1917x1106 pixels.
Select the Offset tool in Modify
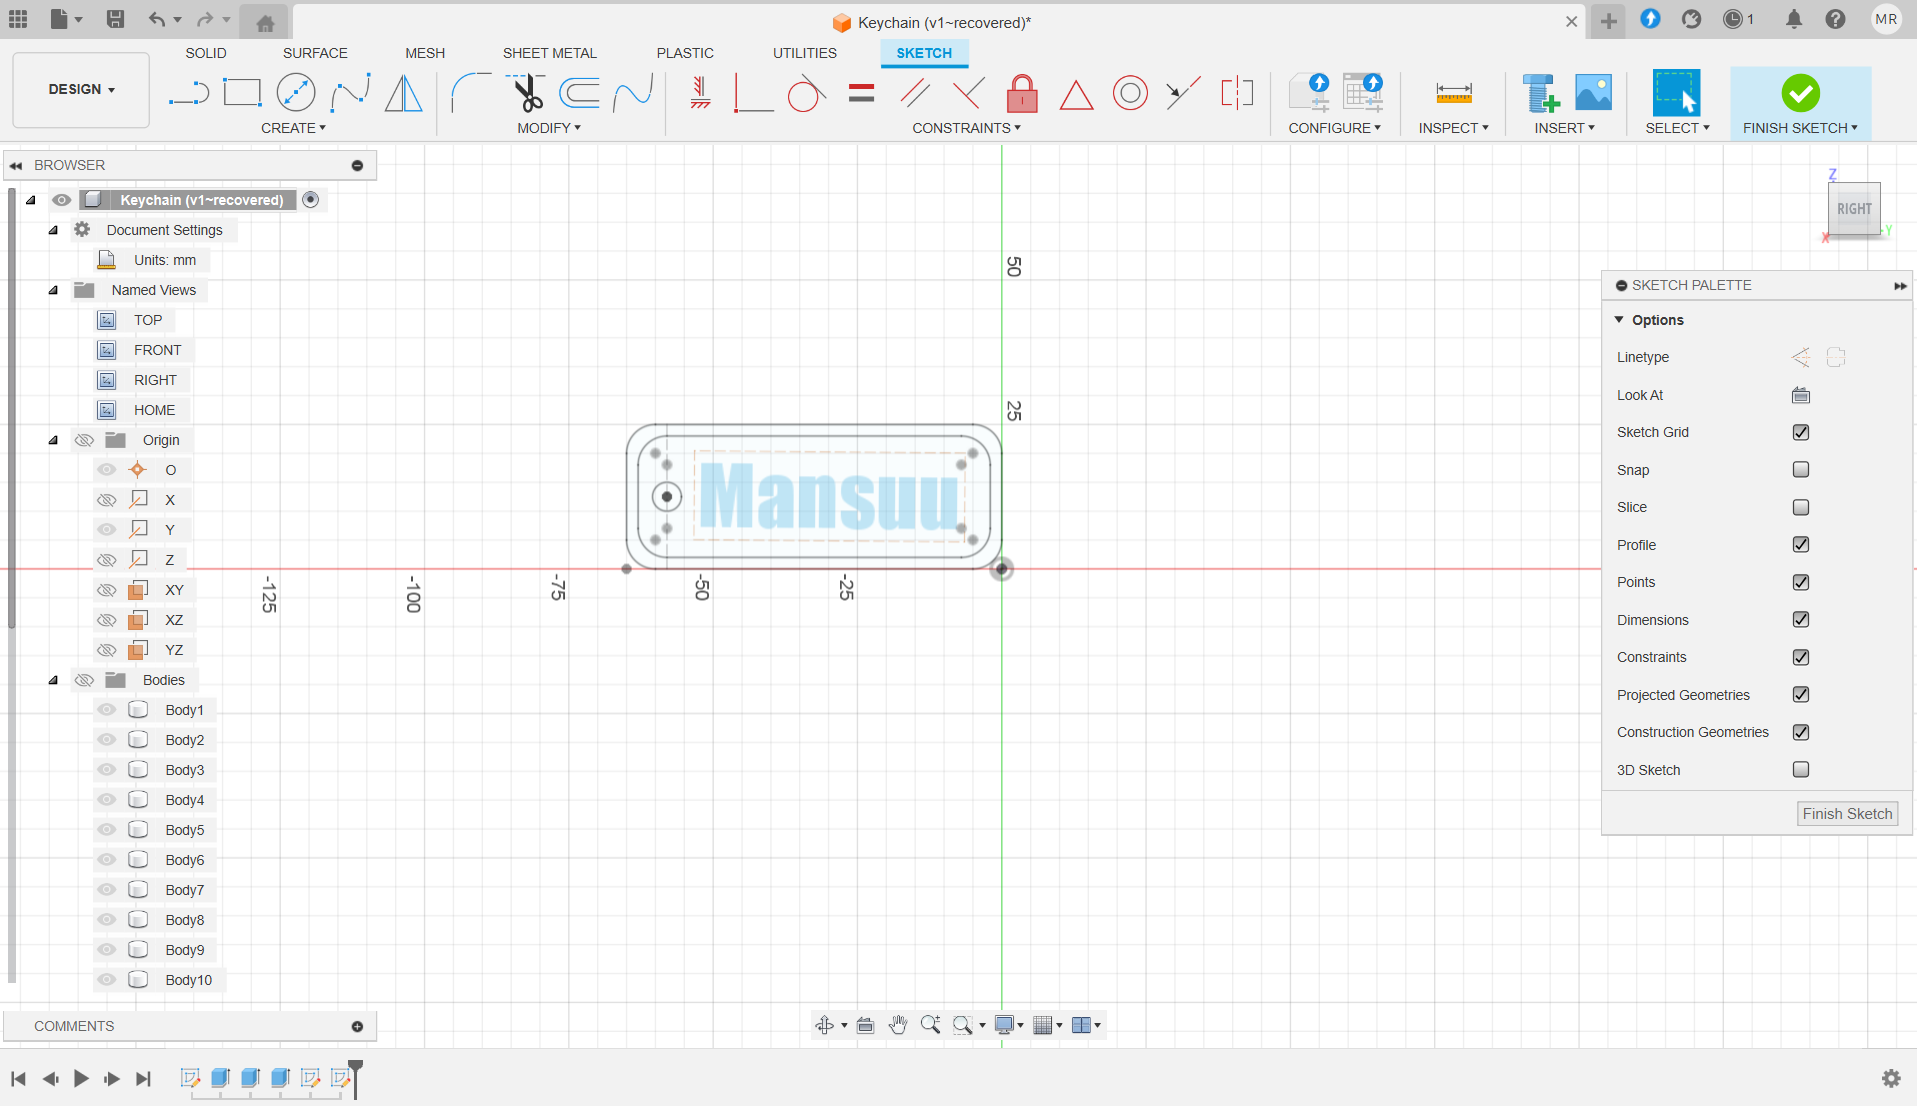(x=579, y=93)
